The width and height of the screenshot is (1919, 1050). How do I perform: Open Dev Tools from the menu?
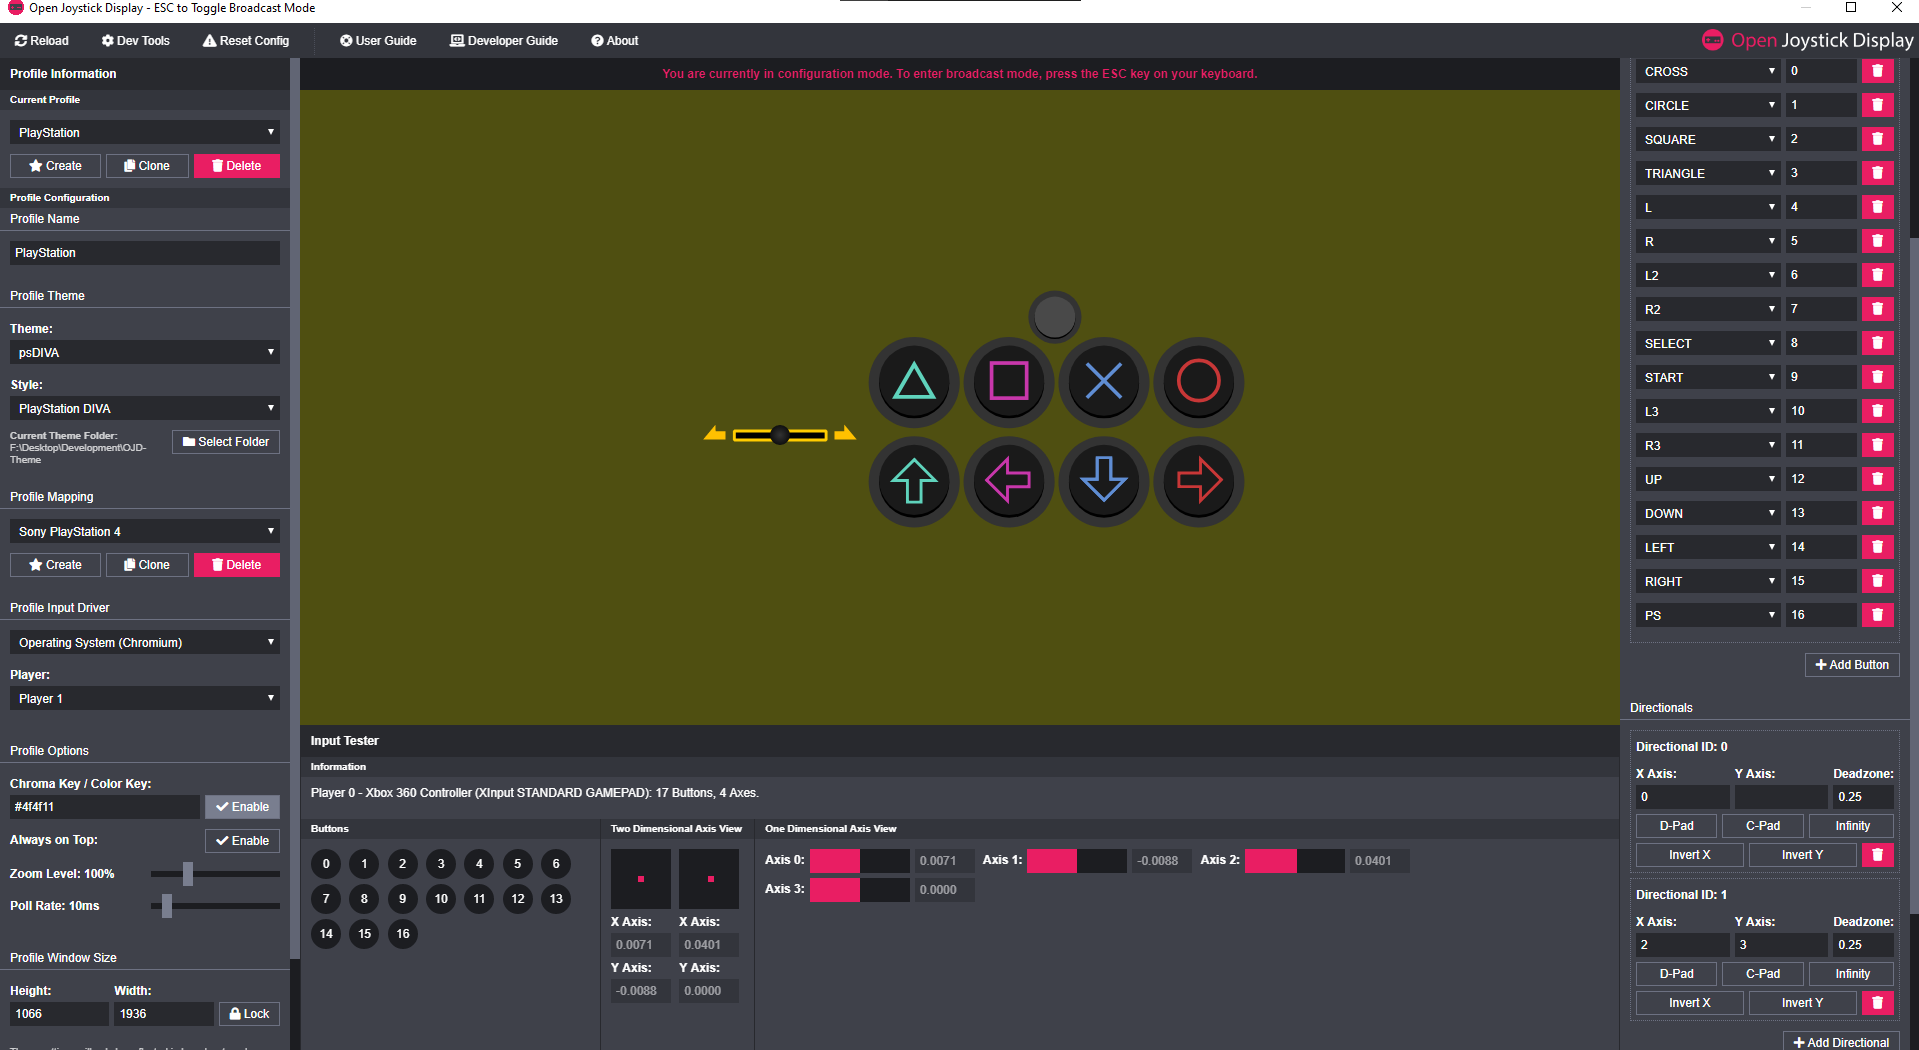tap(136, 41)
